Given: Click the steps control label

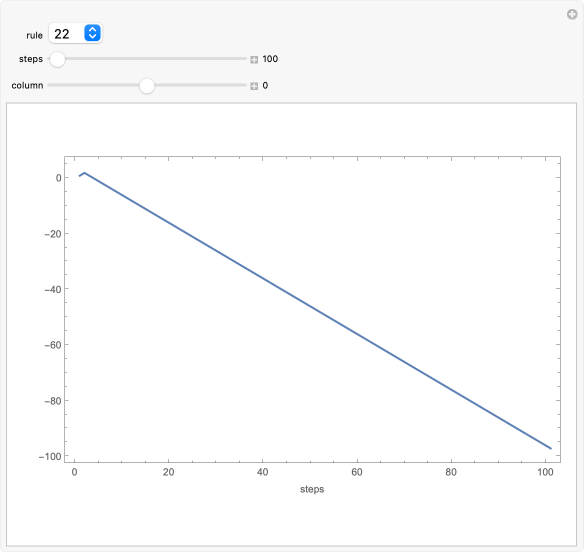Looking at the screenshot, I should pyautogui.click(x=31, y=59).
